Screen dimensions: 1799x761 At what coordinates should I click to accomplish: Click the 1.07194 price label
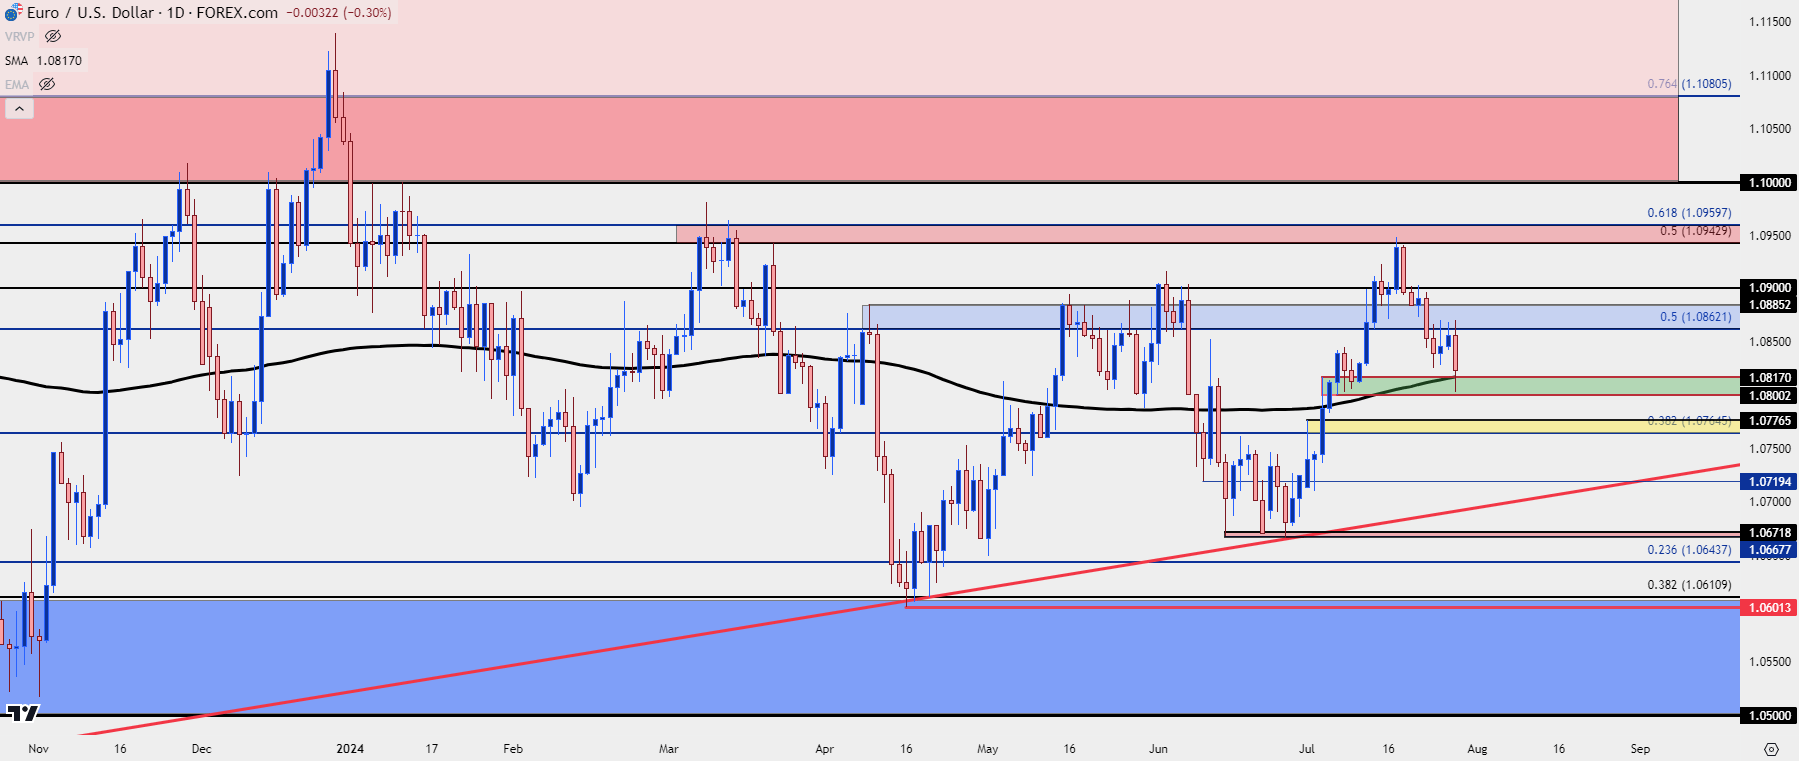[1768, 482]
